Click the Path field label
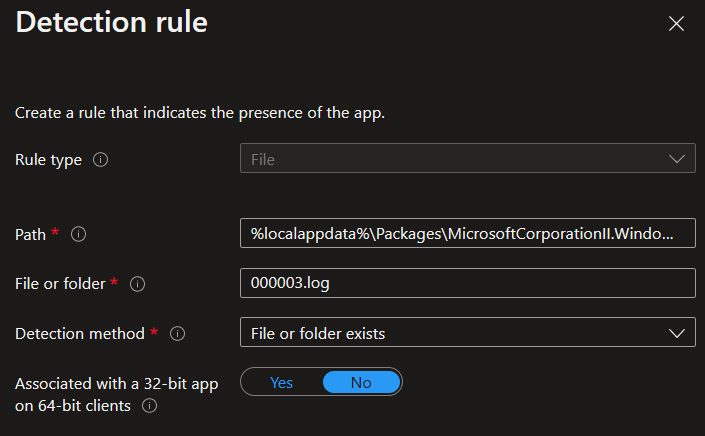Screen dimensions: 705x436 (x=31, y=234)
